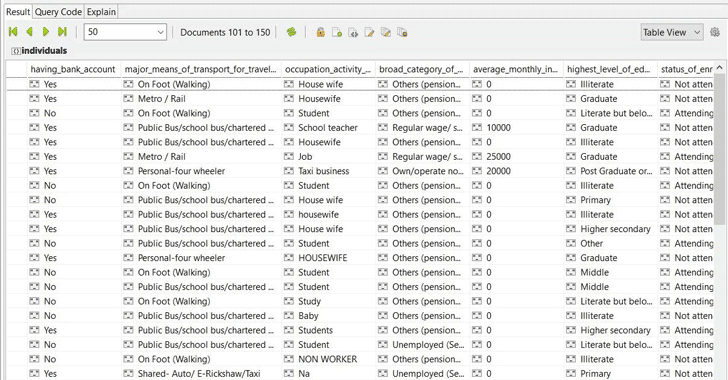The image size is (728, 380).
Task: Click the edit document pencil icon
Action: pos(369,32)
